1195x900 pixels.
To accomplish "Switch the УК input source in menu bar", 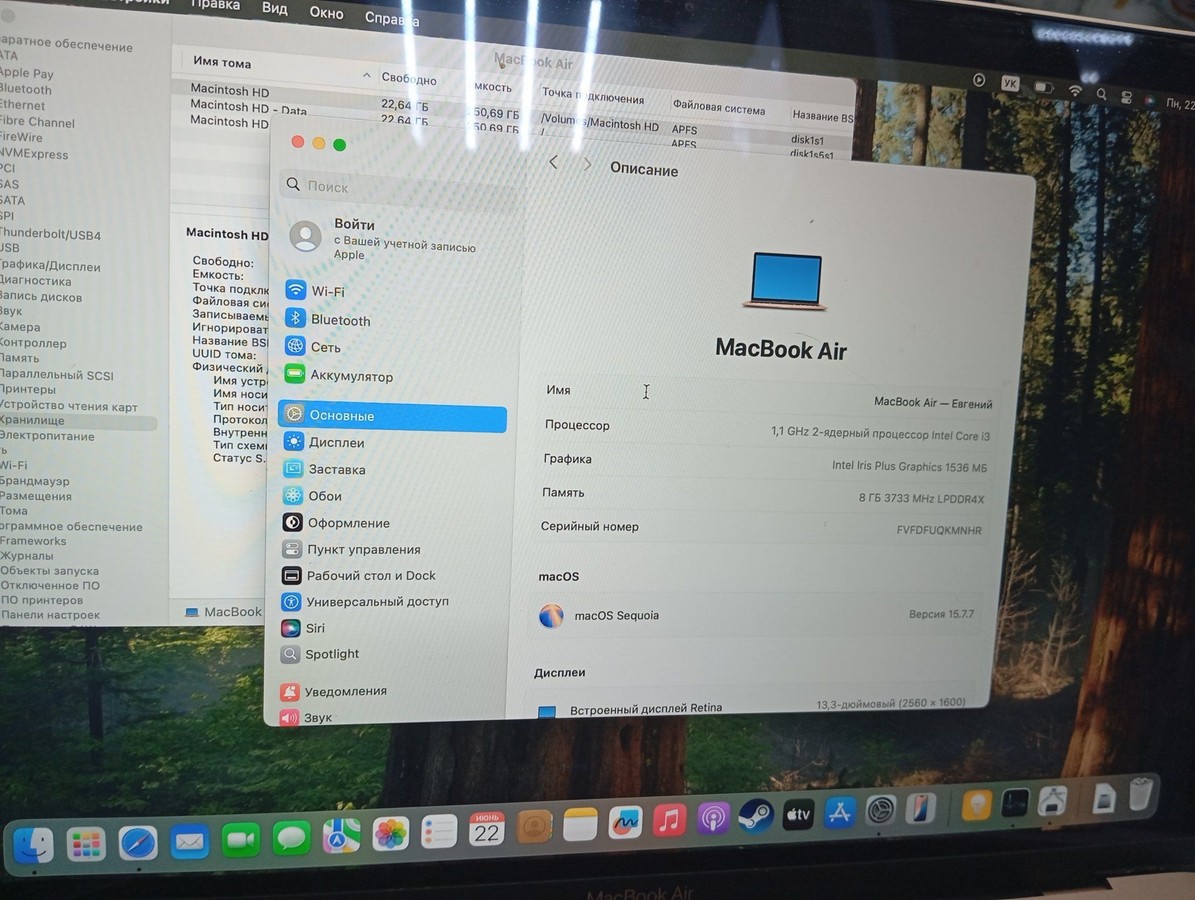I will click(1010, 83).
